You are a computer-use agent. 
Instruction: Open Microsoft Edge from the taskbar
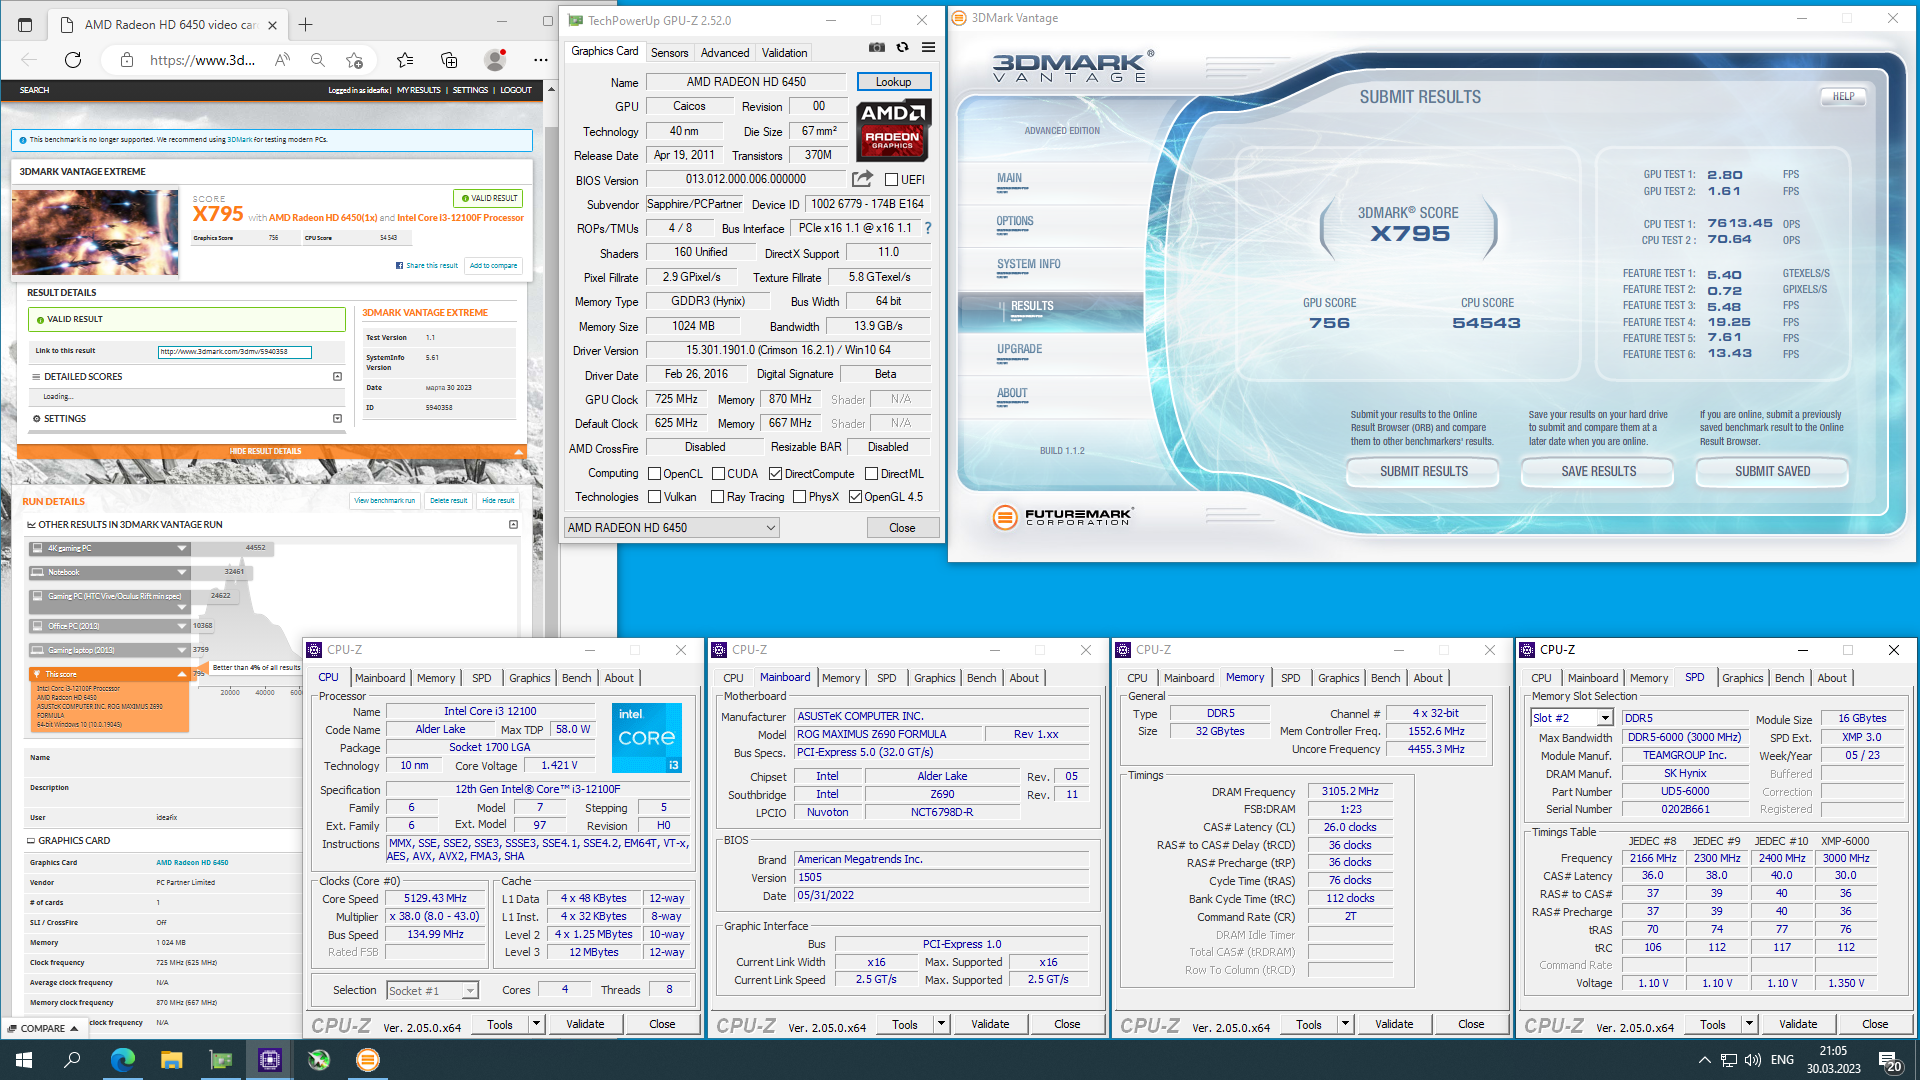click(x=122, y=1060)
